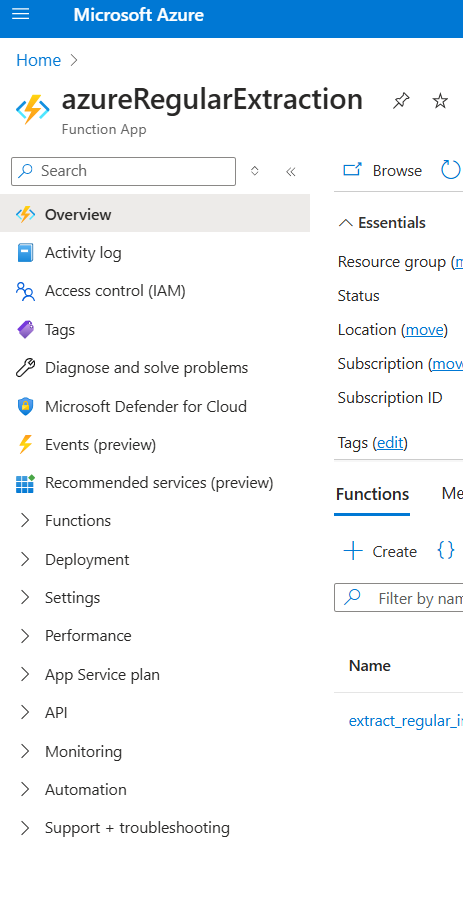Click the Home breadcrumb link
The image size is (463, 906).
click(38, 60)
